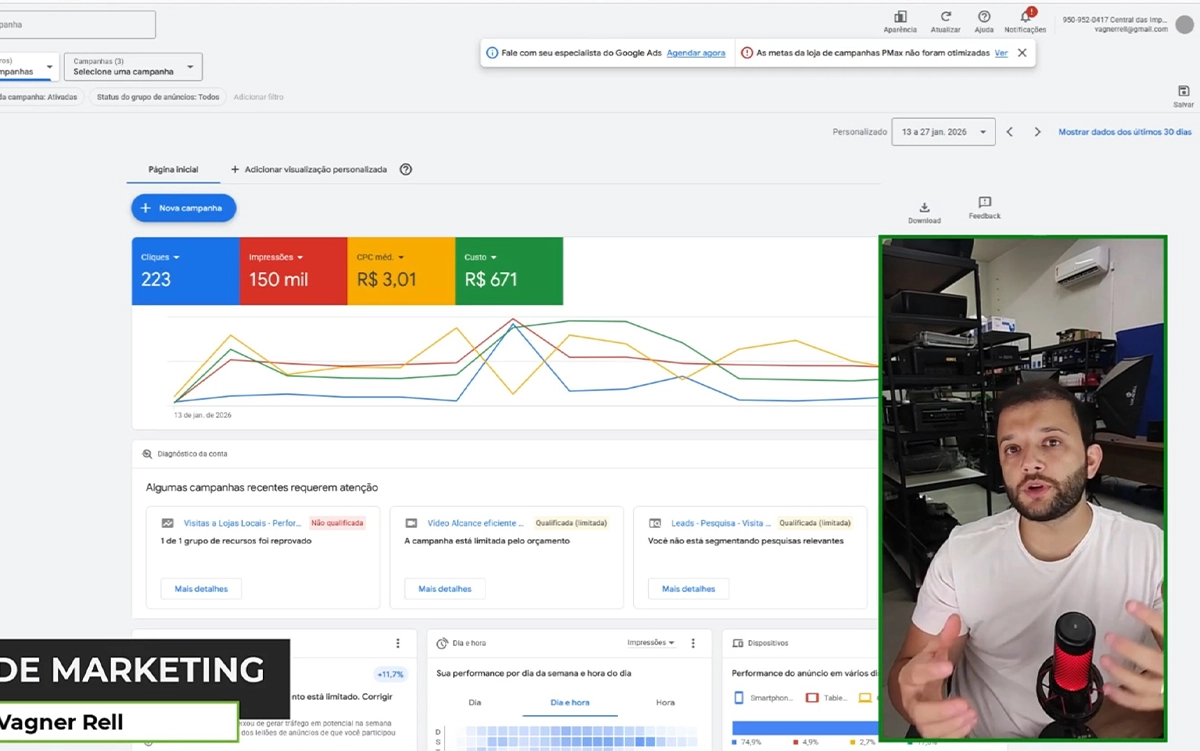The image size is (1200, 751).
Task: Click the Diagnóstico da conta icon
Action: (147, 454)
